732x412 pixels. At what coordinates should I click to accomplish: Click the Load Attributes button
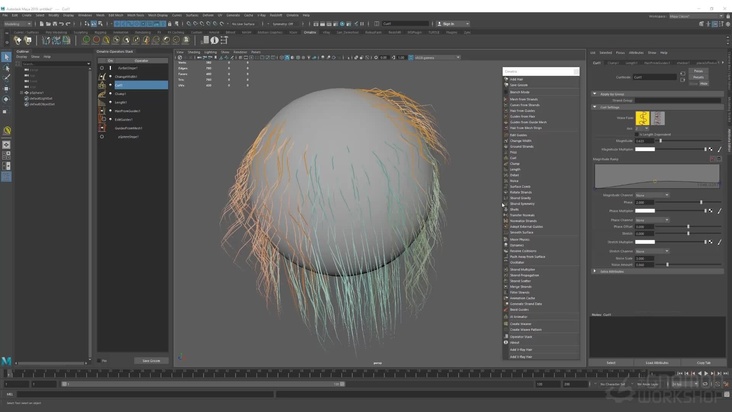pyautogui.click(x=657, y=363)
